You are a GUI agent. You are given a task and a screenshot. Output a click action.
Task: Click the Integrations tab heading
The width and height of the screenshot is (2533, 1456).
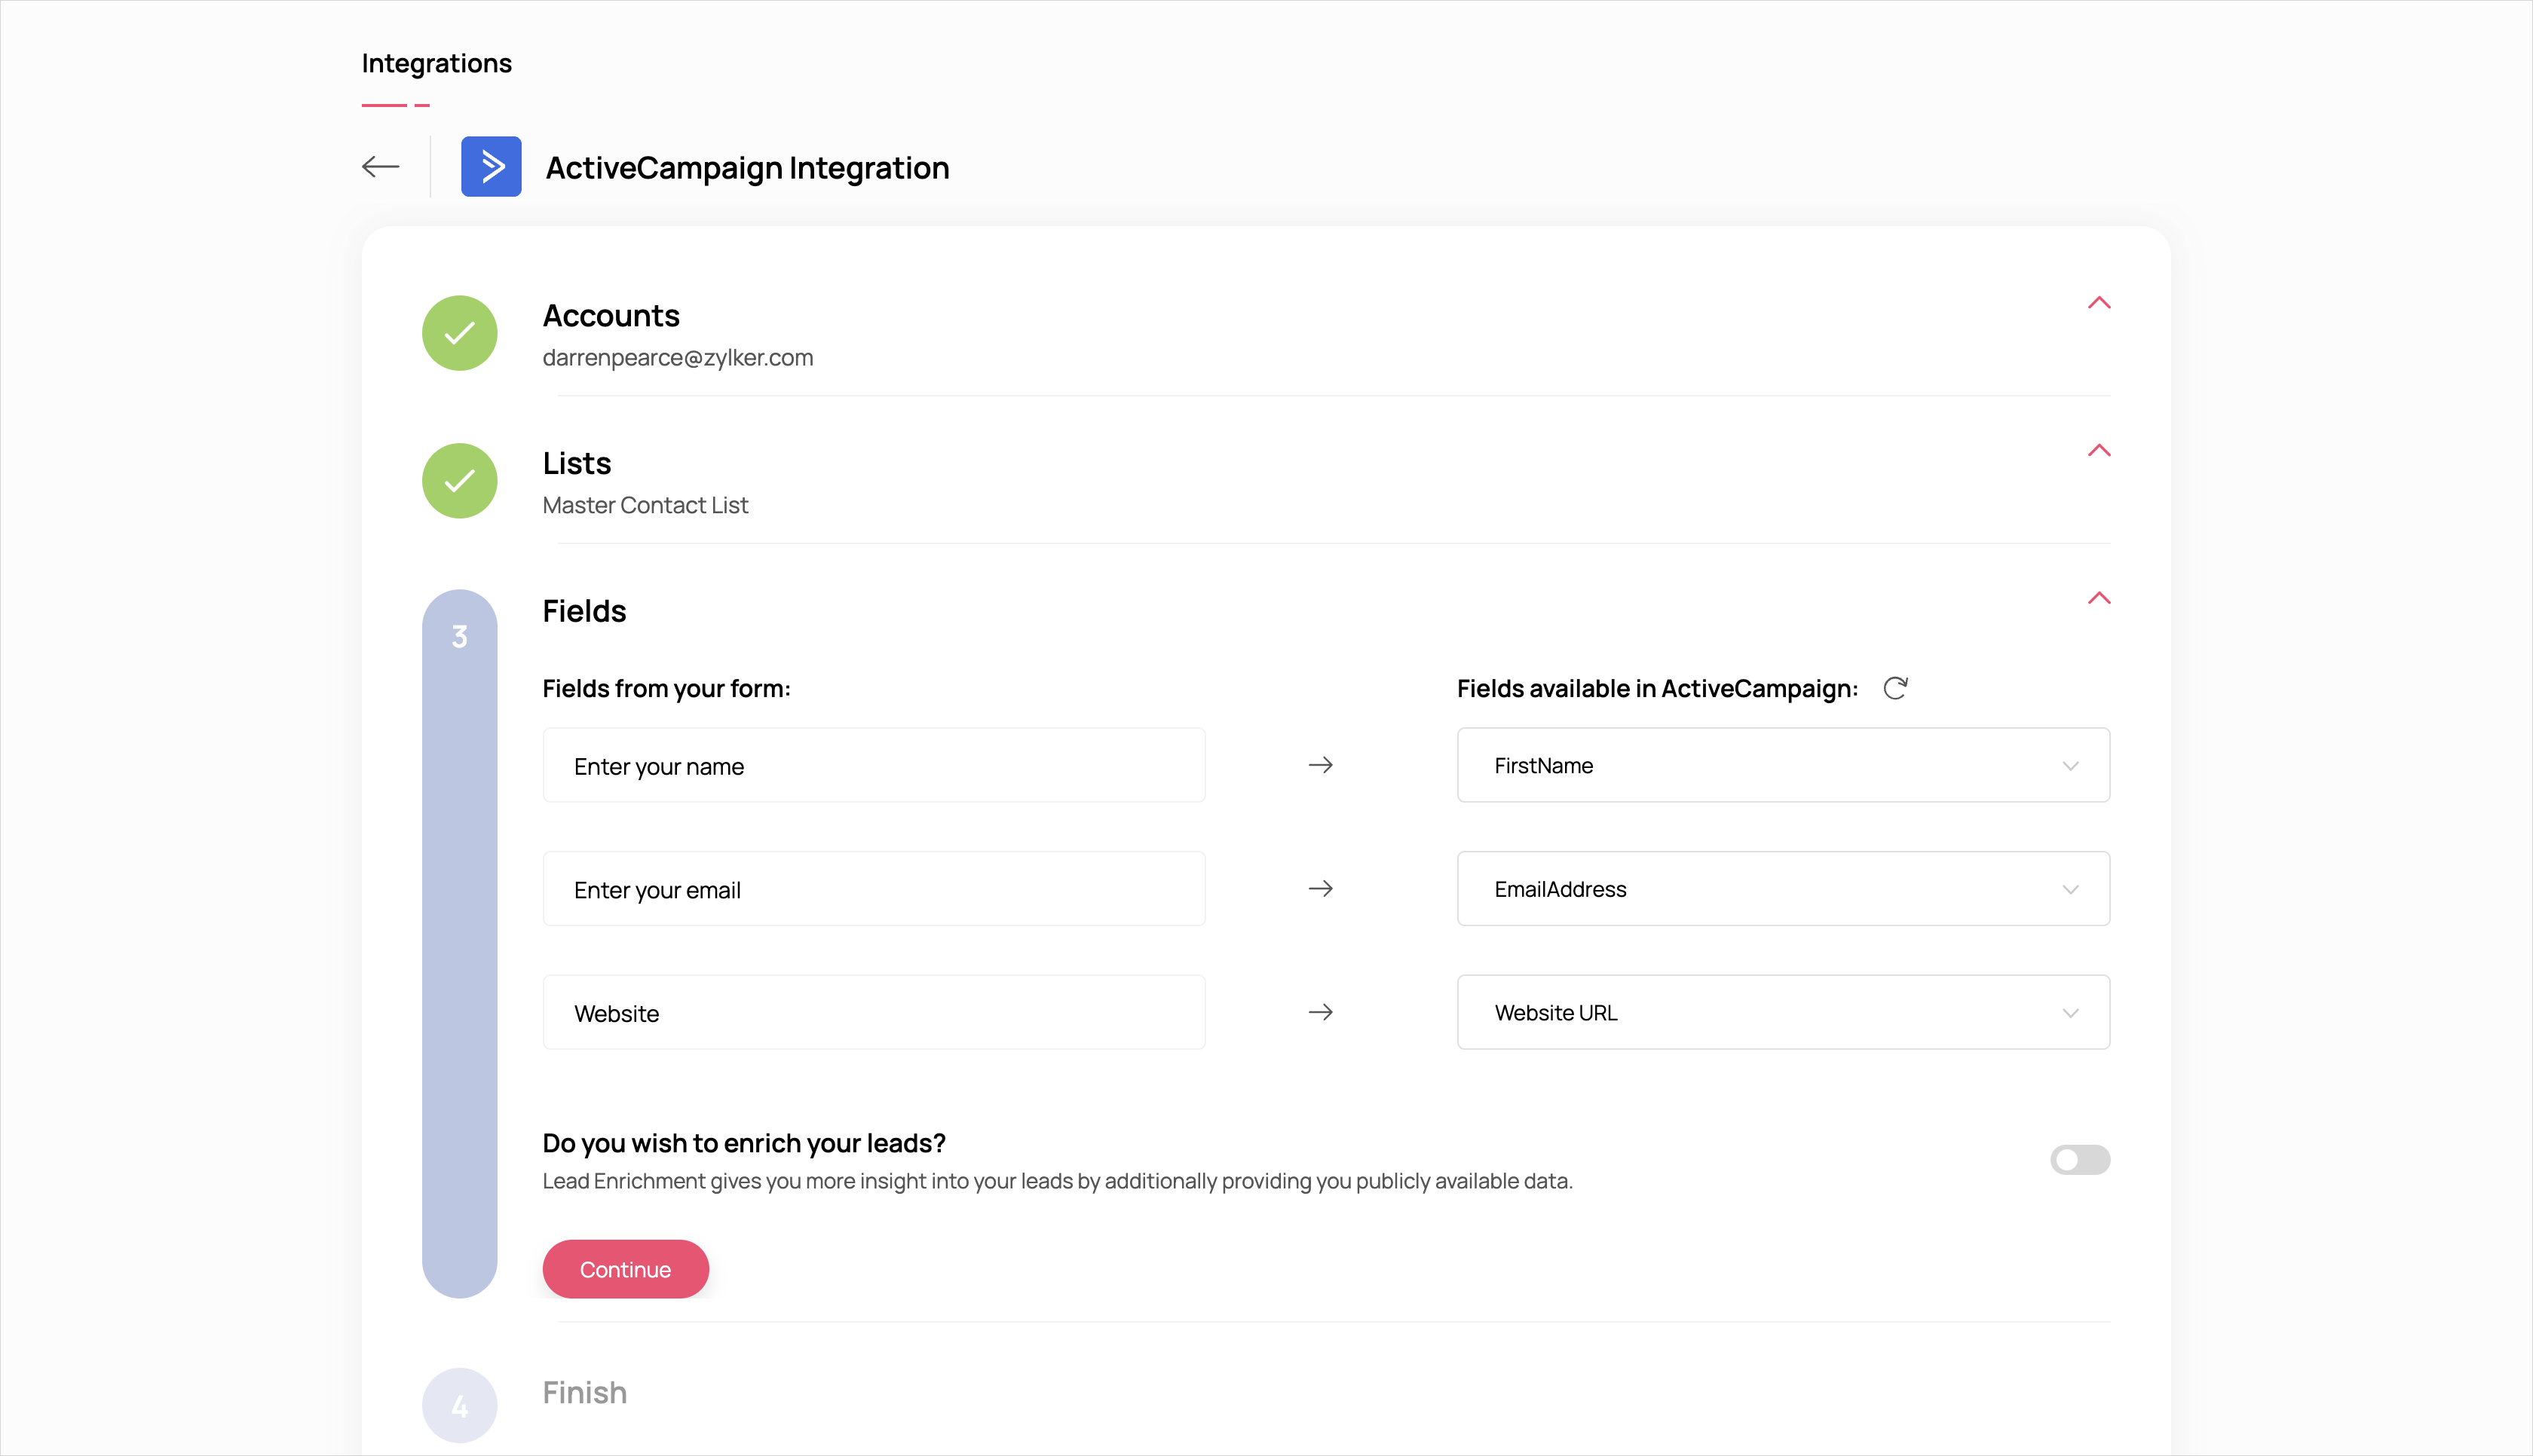436,63
